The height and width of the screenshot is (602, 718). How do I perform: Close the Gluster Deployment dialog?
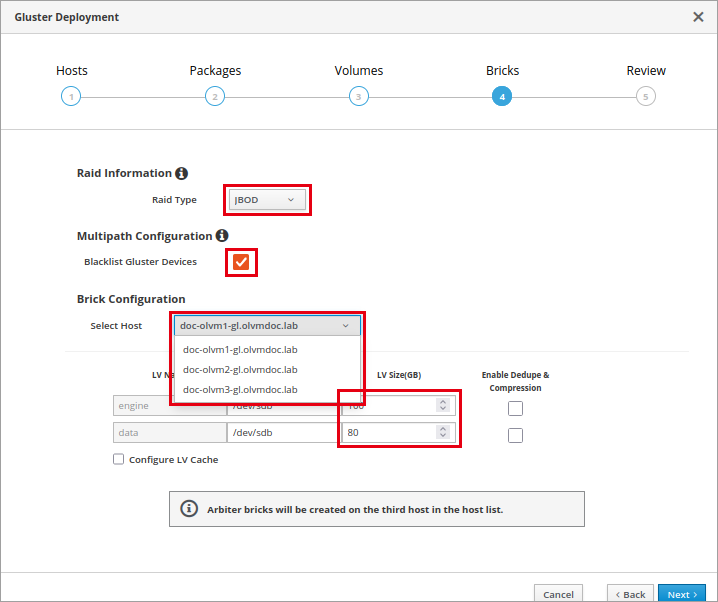pyautogui.click(x=698, y=17)
